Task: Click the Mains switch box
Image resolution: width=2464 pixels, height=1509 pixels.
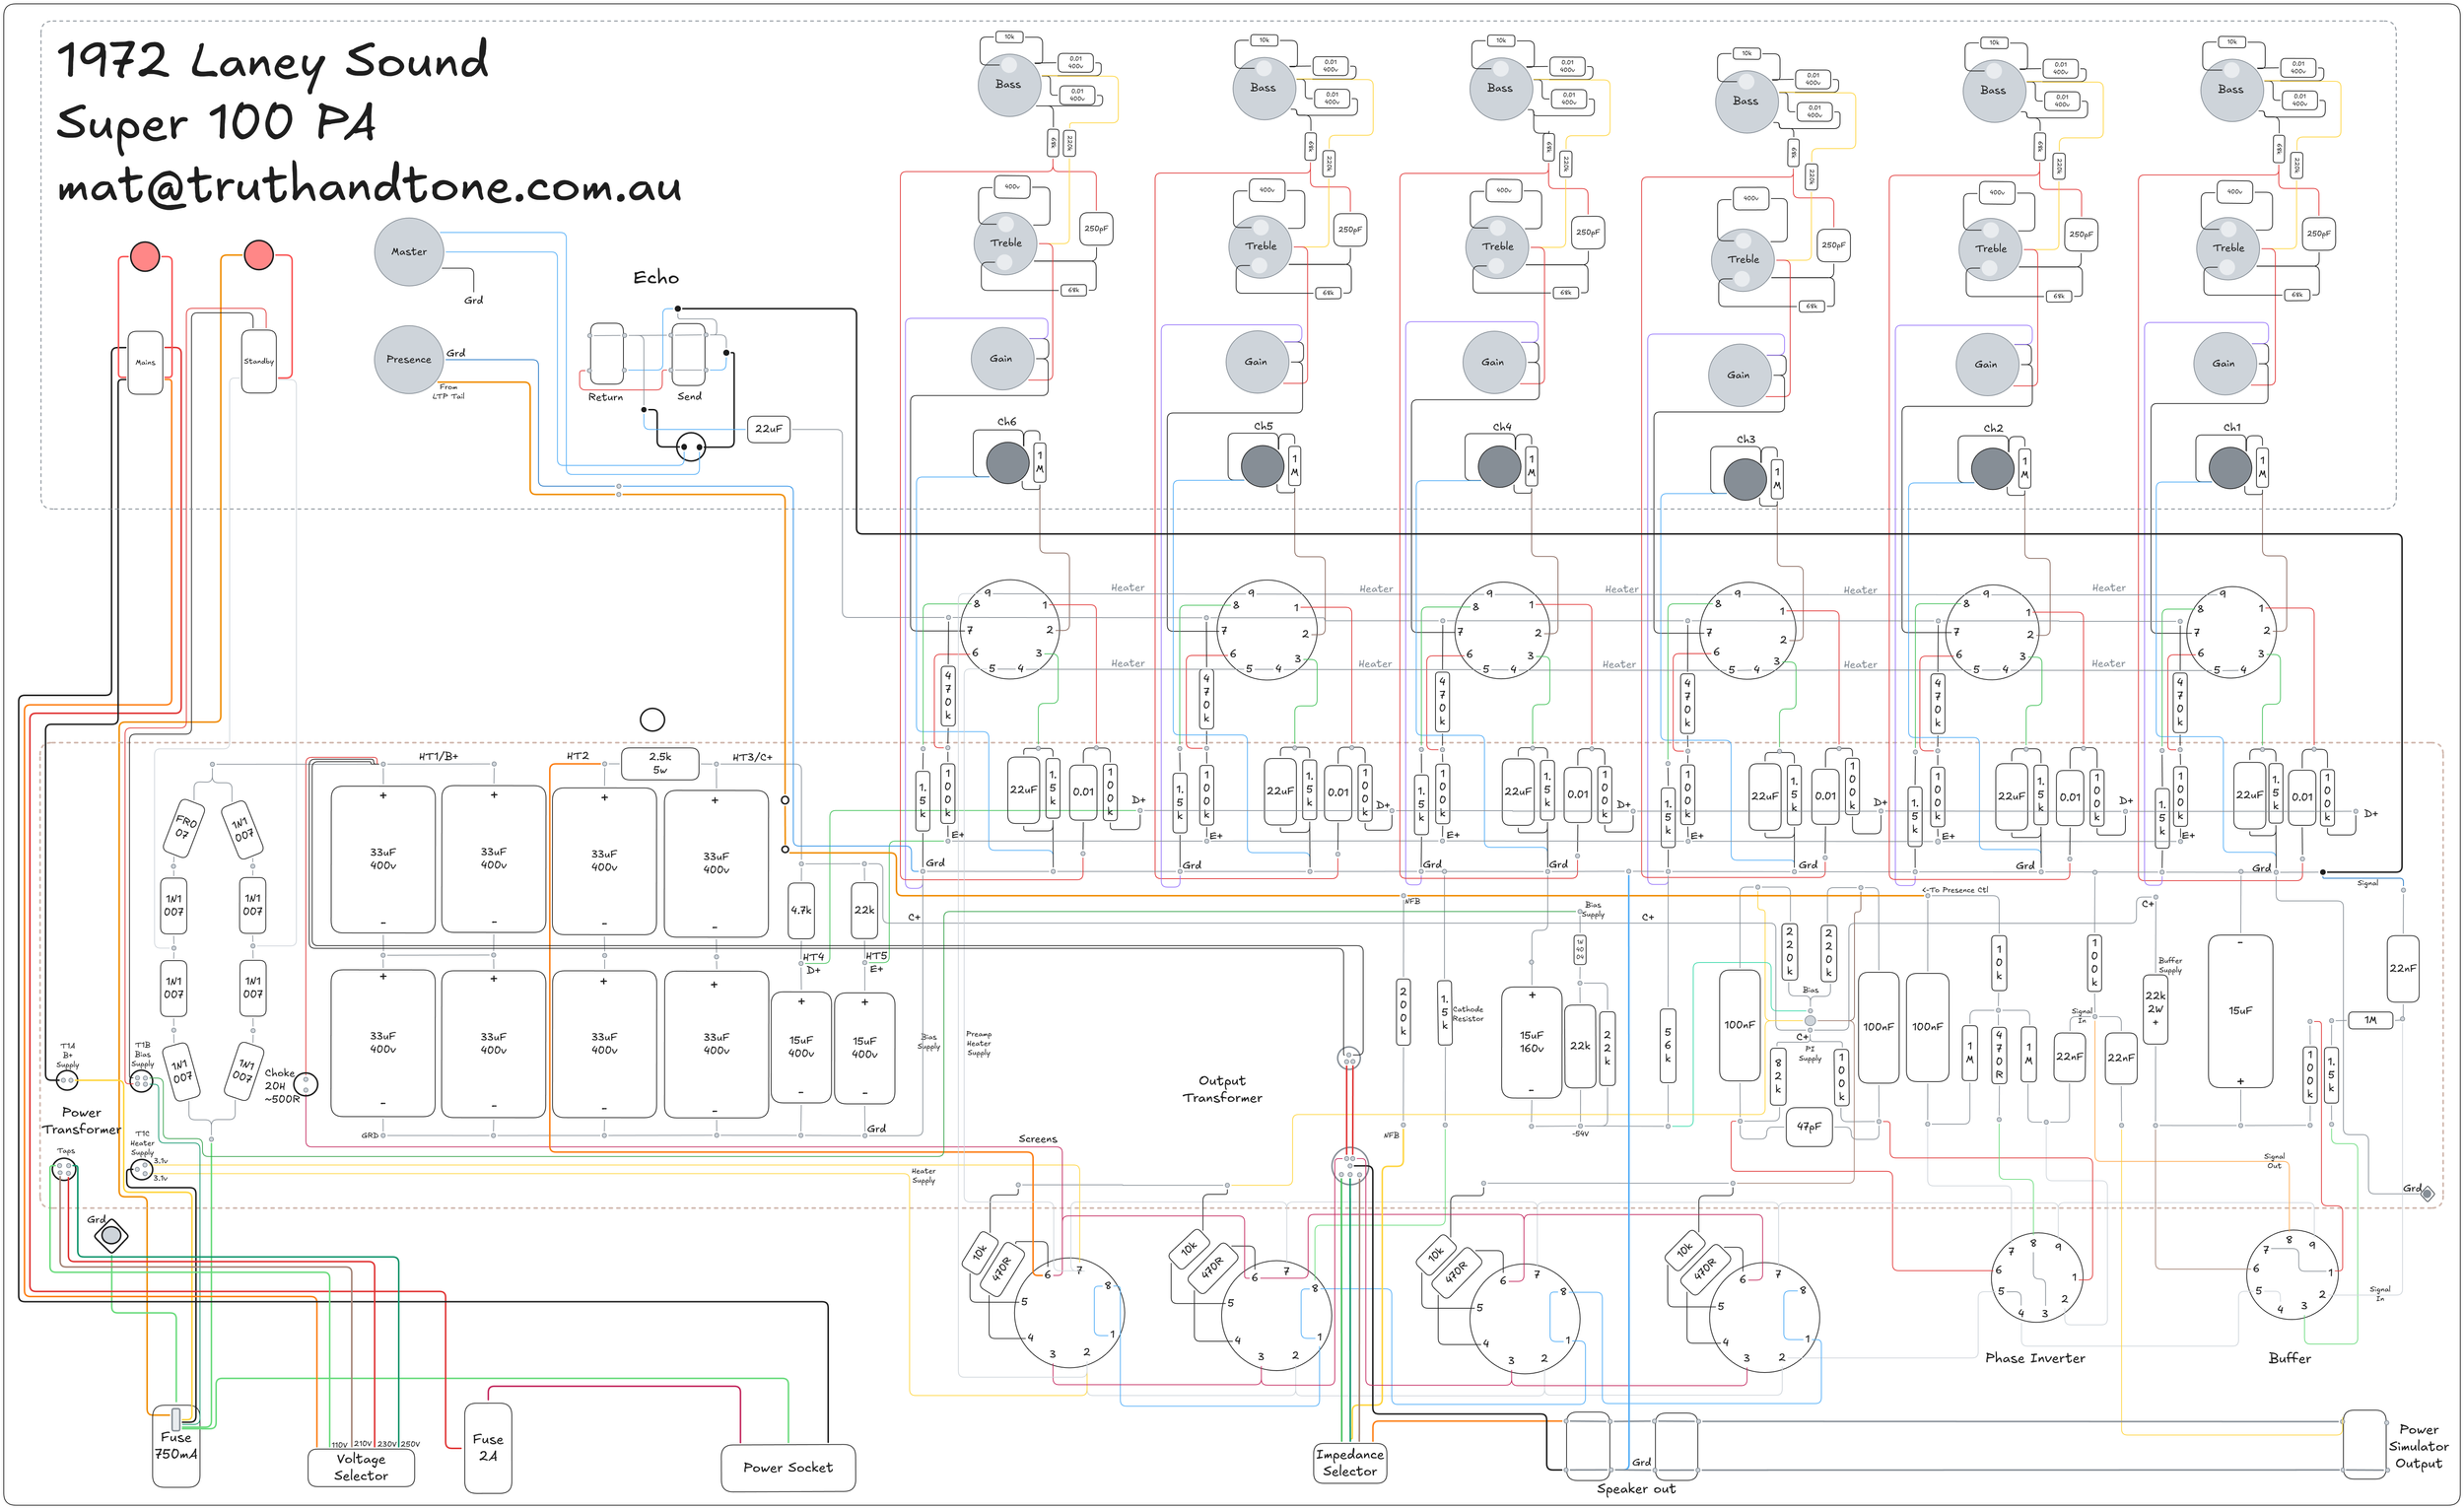Action: tap(145, 362)
